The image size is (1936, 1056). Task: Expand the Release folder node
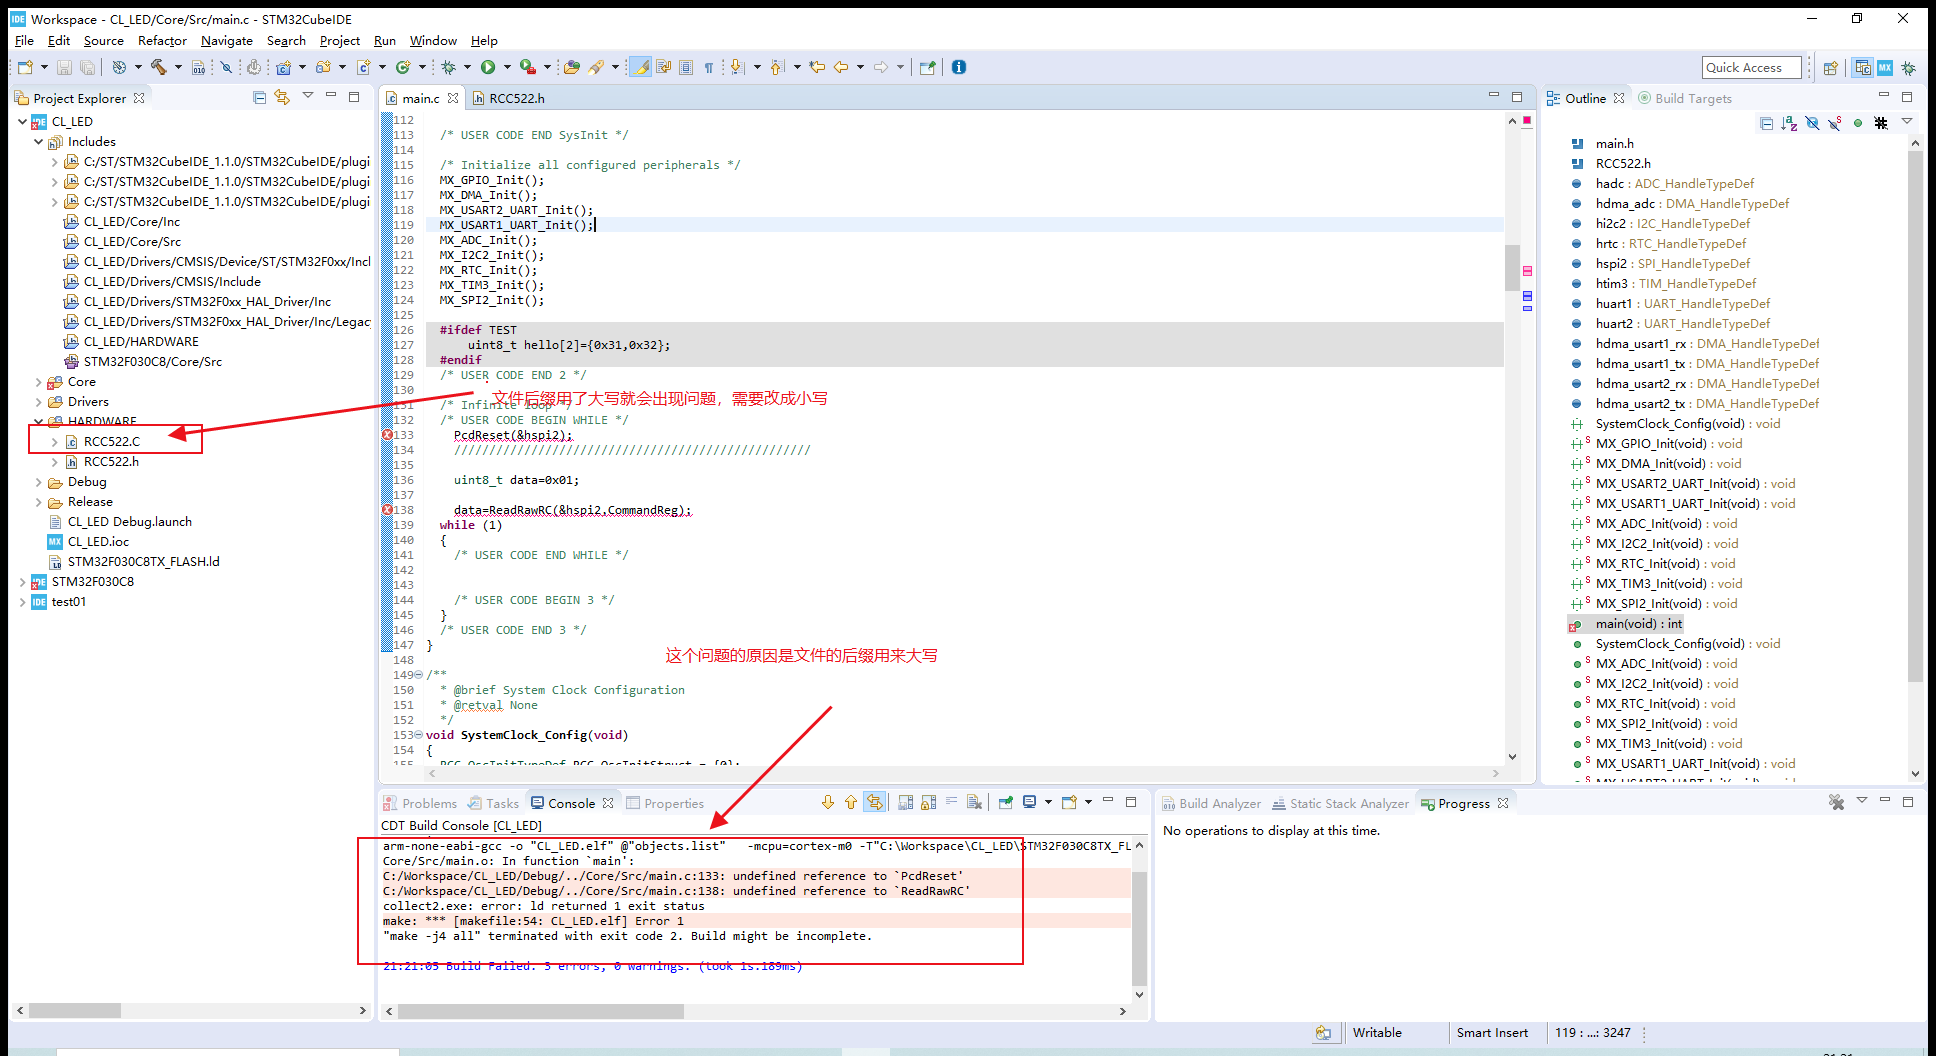click(x=38, y=502)
